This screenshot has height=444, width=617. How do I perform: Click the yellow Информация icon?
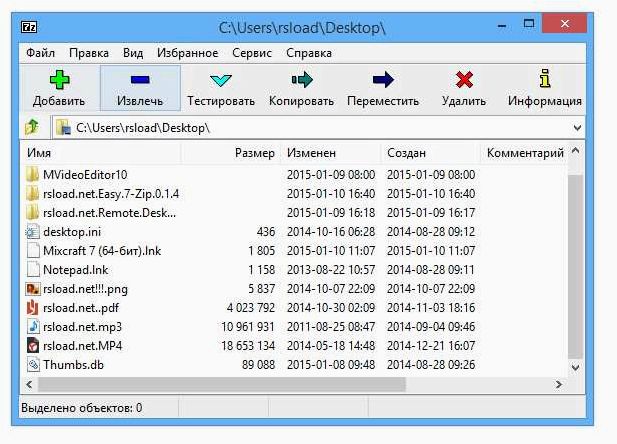pos(545,78)
